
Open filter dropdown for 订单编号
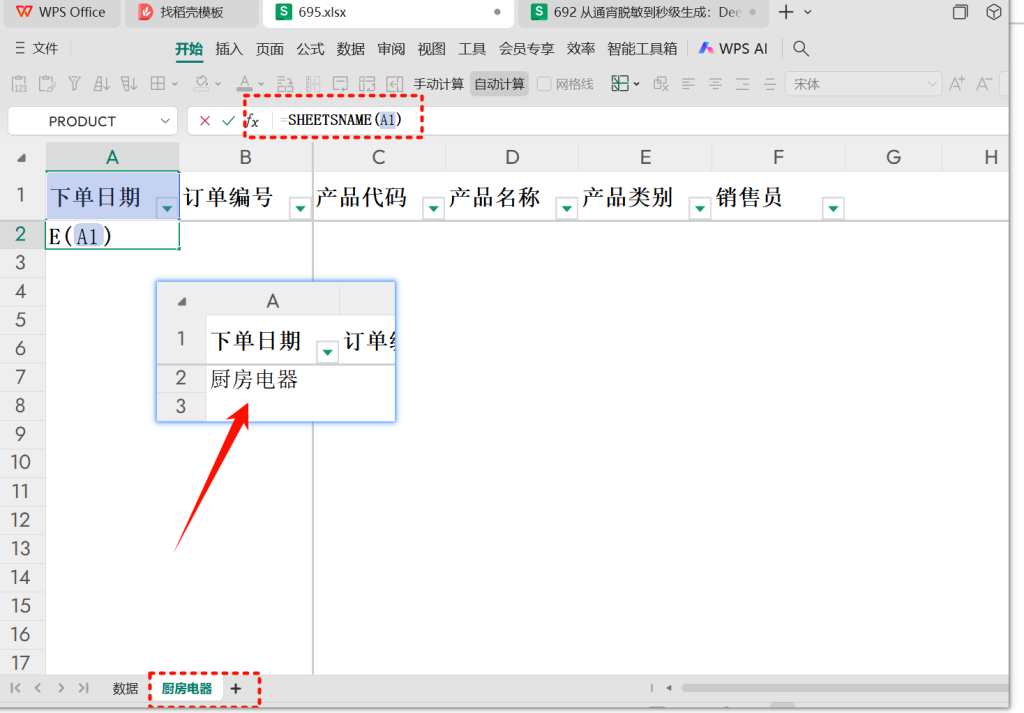pyautogui.click(x=300, y=208)
